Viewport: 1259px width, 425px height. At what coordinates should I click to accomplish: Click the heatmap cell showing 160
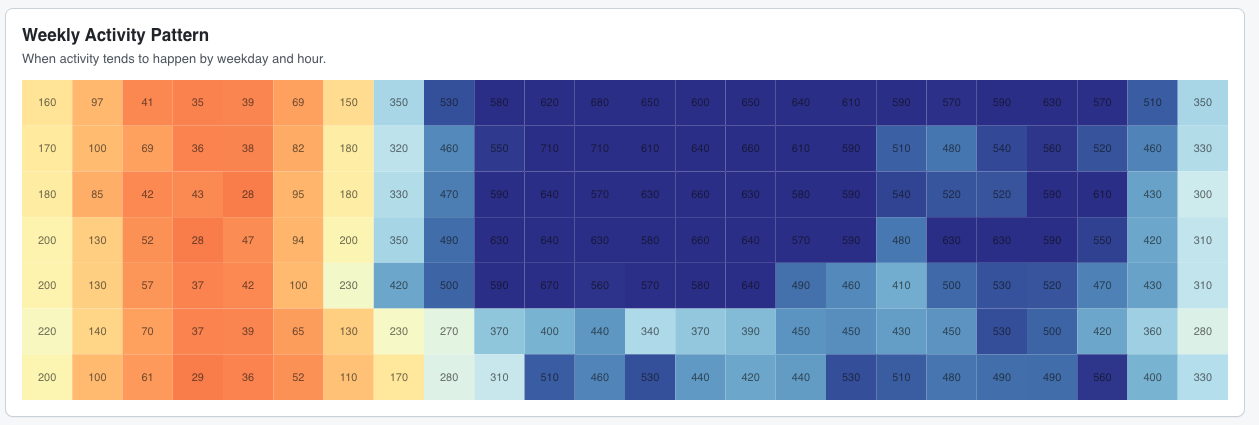47,102
